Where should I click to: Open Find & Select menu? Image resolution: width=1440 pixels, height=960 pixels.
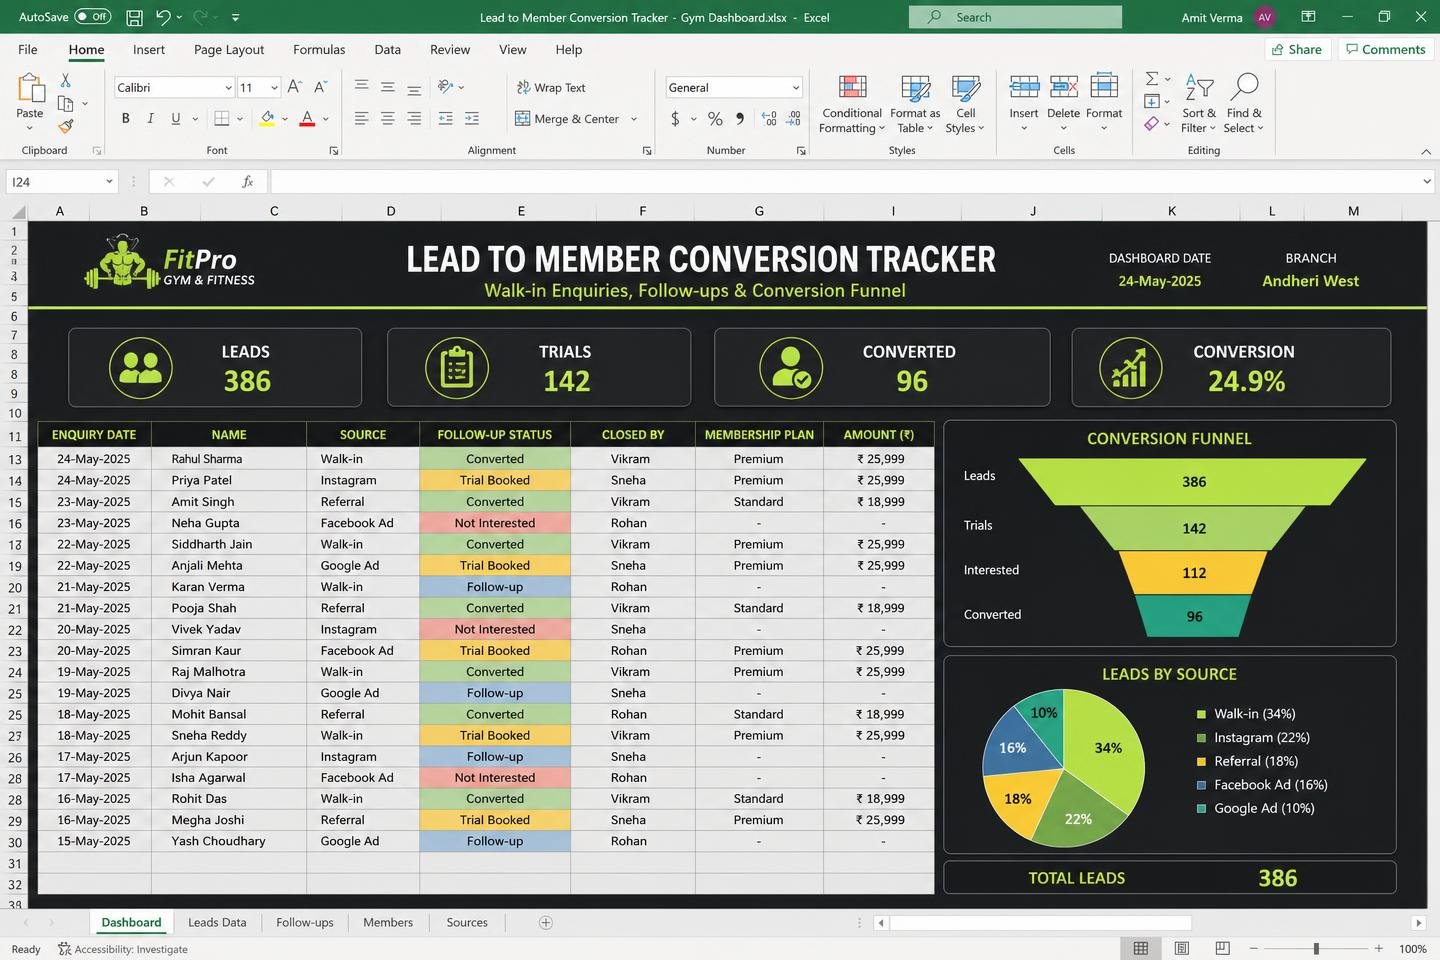pyautogui.click(x=1244, y=104)
